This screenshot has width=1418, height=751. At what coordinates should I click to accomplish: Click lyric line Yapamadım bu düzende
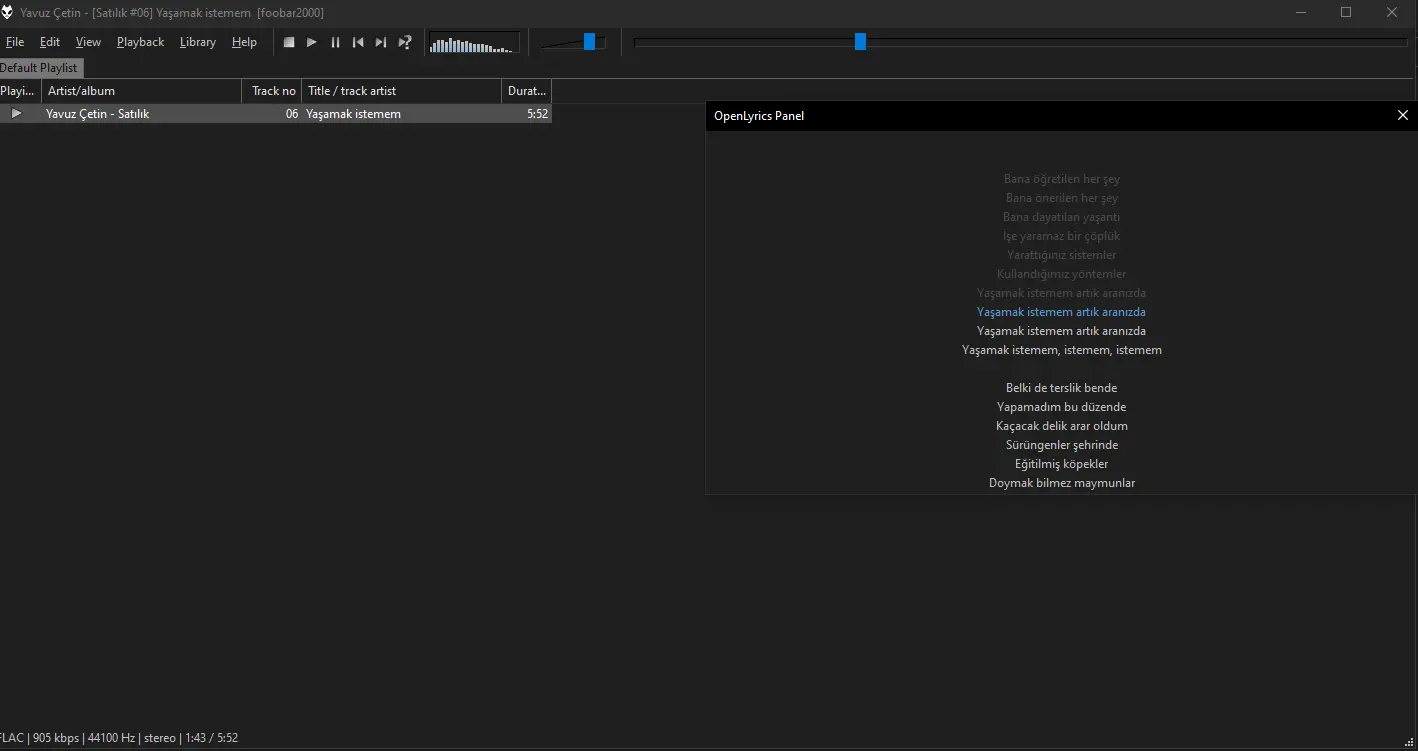click(x=1061, y=407)
